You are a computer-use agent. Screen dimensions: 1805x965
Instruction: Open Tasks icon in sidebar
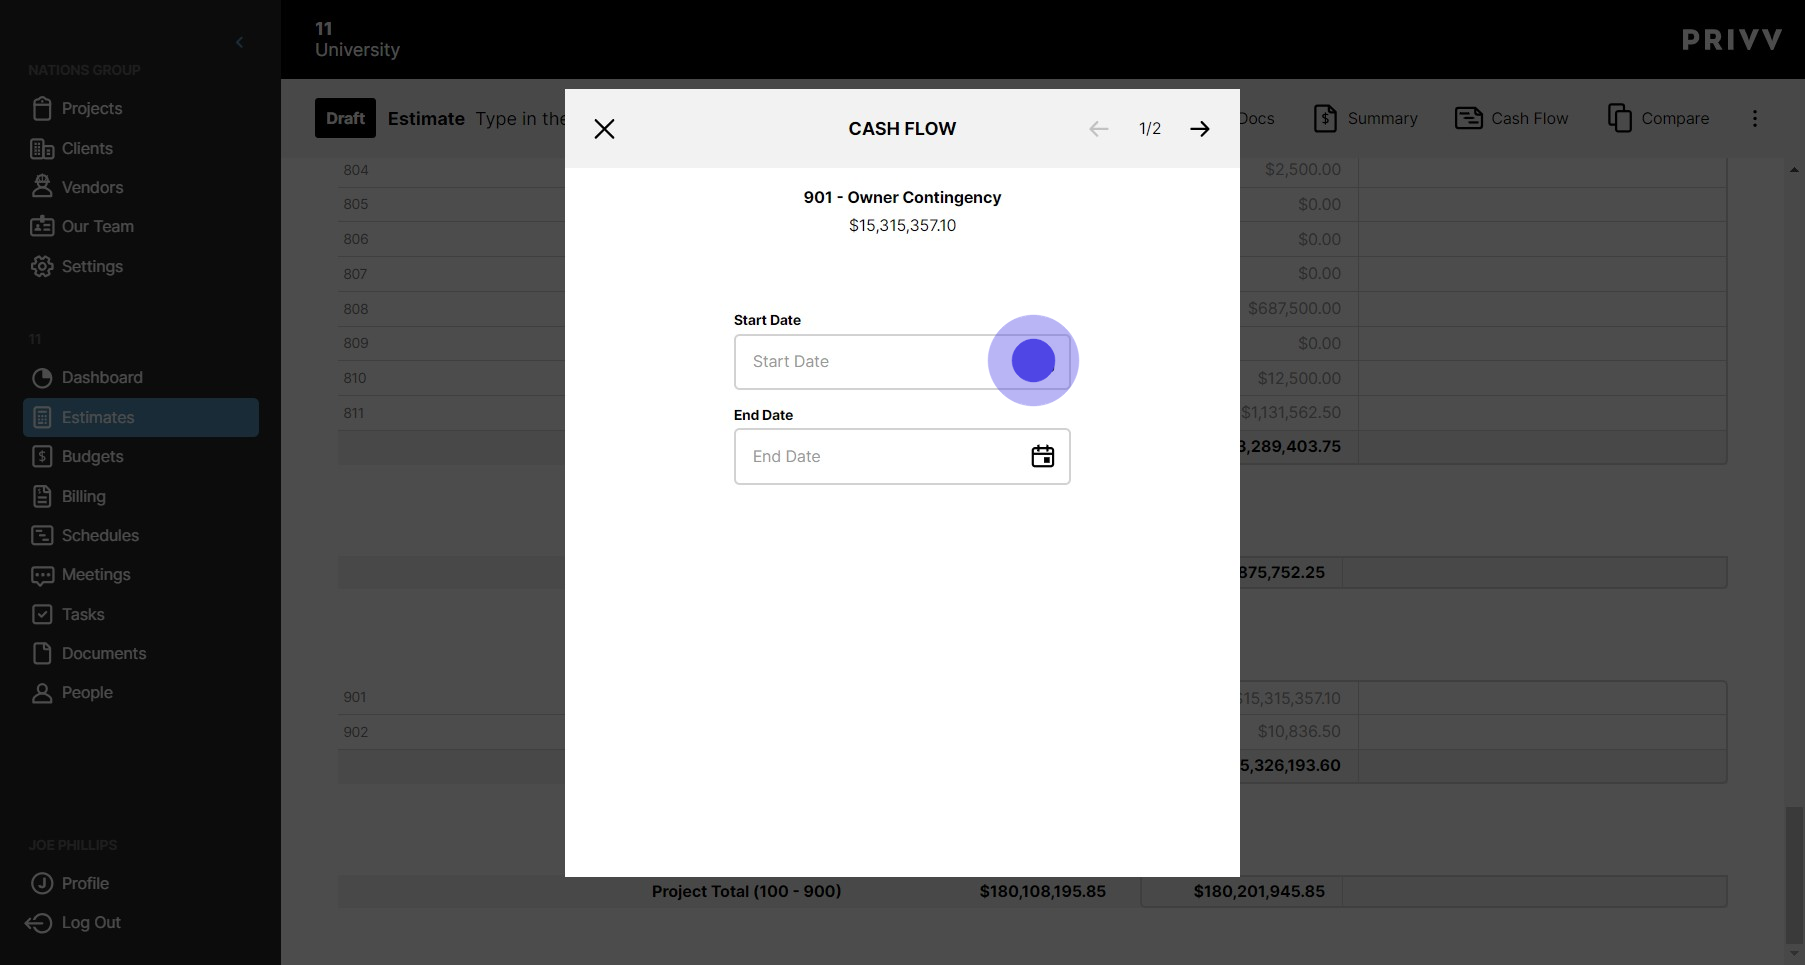[42, 614]
